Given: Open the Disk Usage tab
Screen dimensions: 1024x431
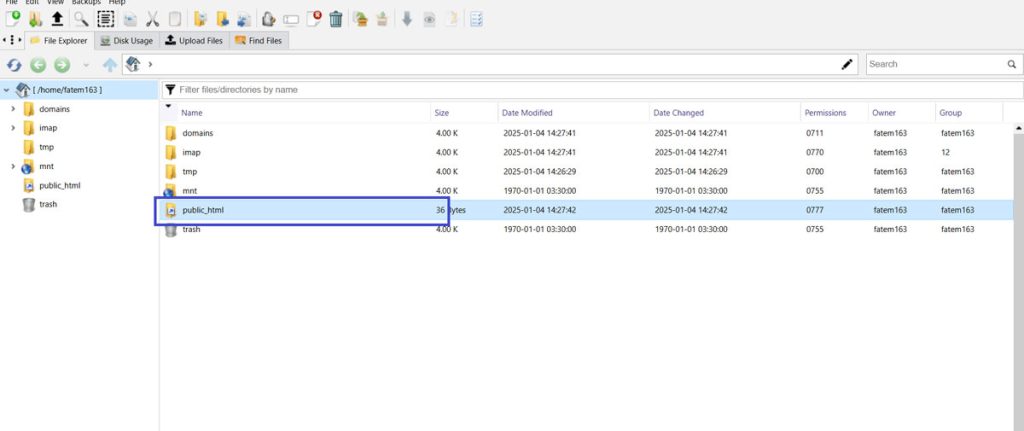Looking at the screenshot, I should click(x=127, y=40).
